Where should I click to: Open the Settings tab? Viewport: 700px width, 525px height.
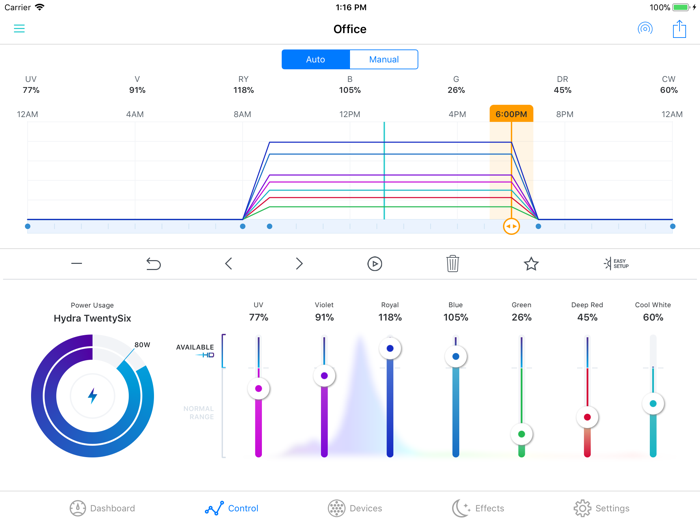(602, 508)
